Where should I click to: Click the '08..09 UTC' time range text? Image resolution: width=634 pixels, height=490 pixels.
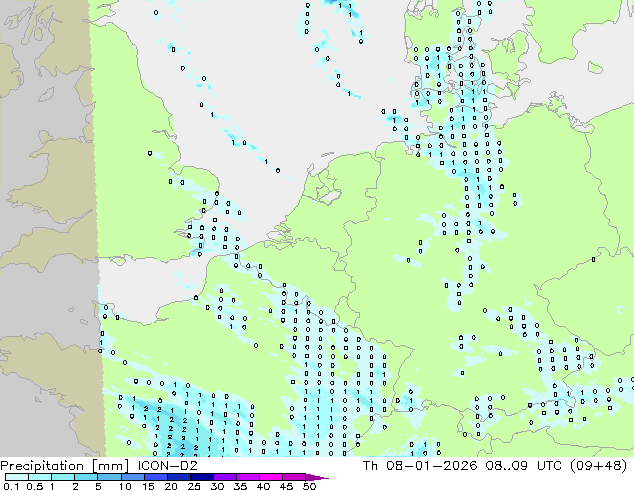coord(524,466)
